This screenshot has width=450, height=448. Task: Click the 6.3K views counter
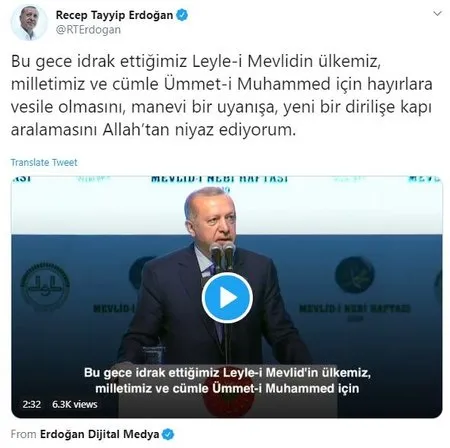[x=75, y=404]
